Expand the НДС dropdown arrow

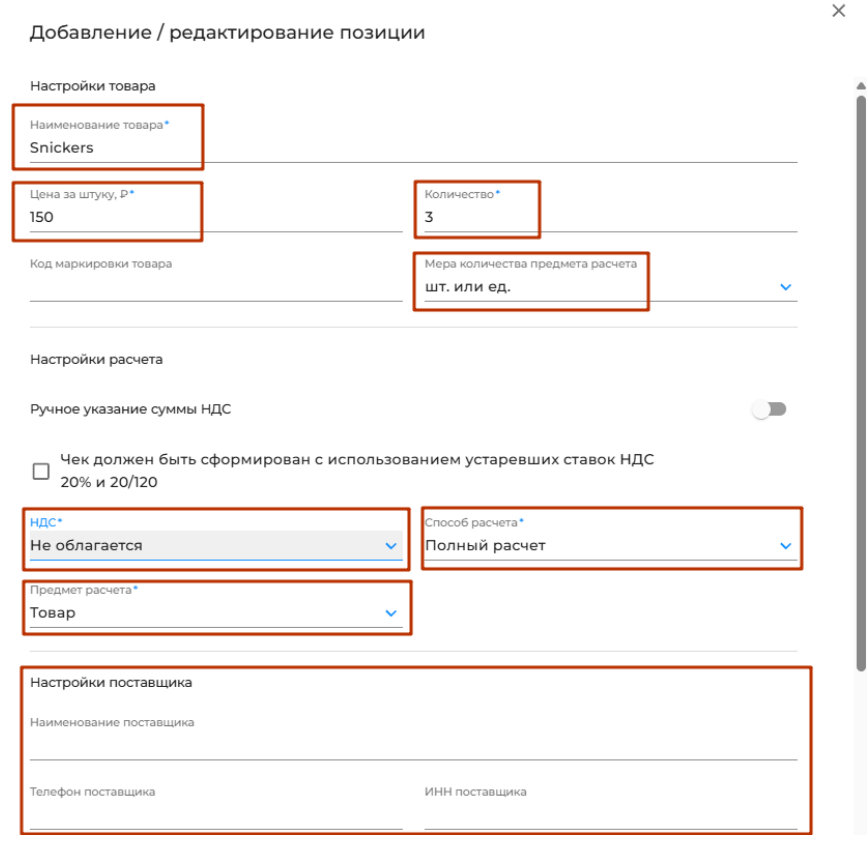tap(391, 546)
